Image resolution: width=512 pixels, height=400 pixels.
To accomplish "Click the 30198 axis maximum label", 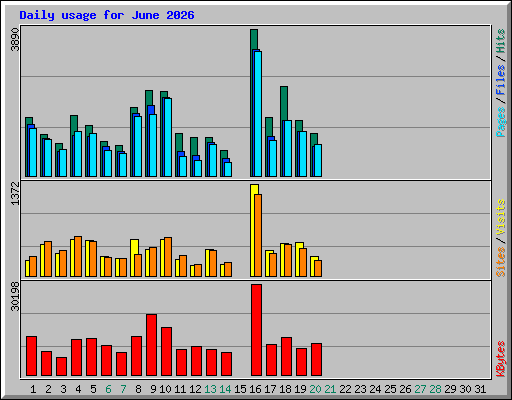I will coord(15,296).
